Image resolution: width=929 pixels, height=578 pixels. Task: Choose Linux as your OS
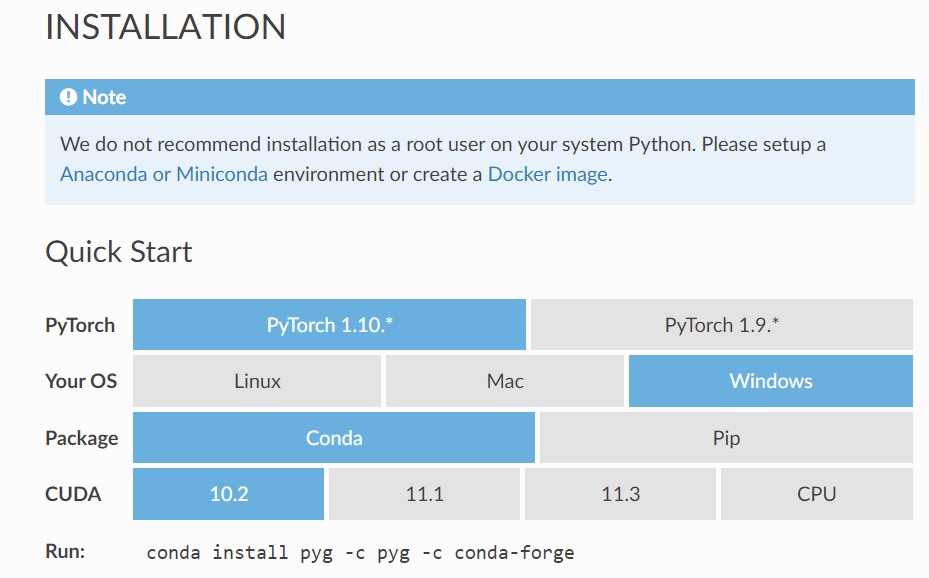tap(257, 381)
